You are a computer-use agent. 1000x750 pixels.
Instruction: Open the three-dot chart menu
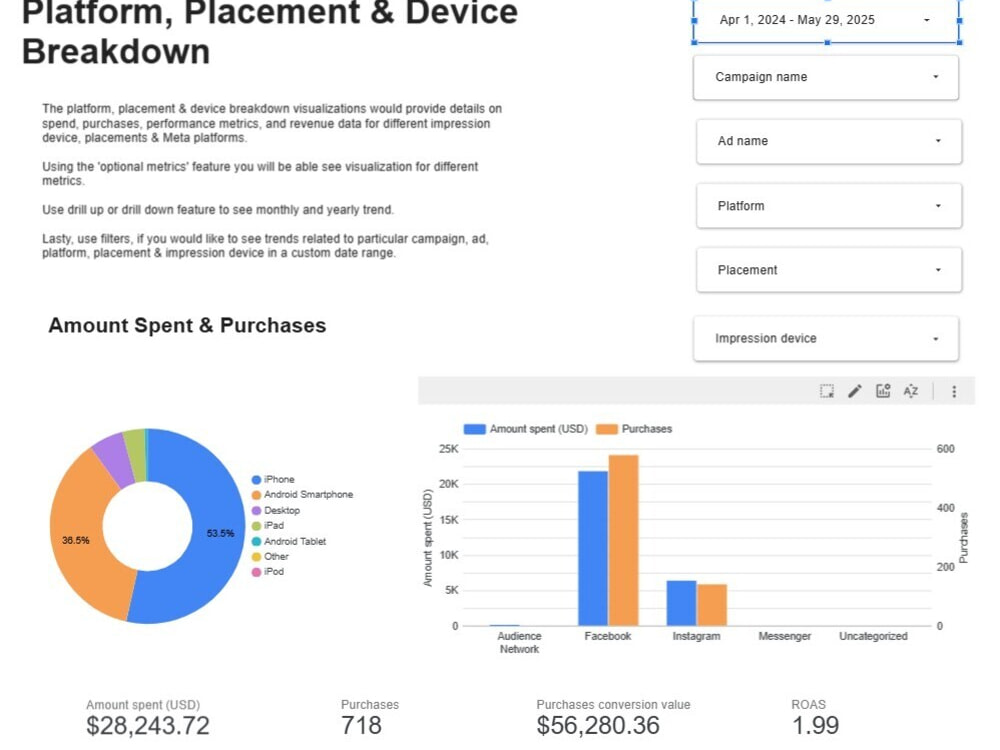tap(954, 392)
